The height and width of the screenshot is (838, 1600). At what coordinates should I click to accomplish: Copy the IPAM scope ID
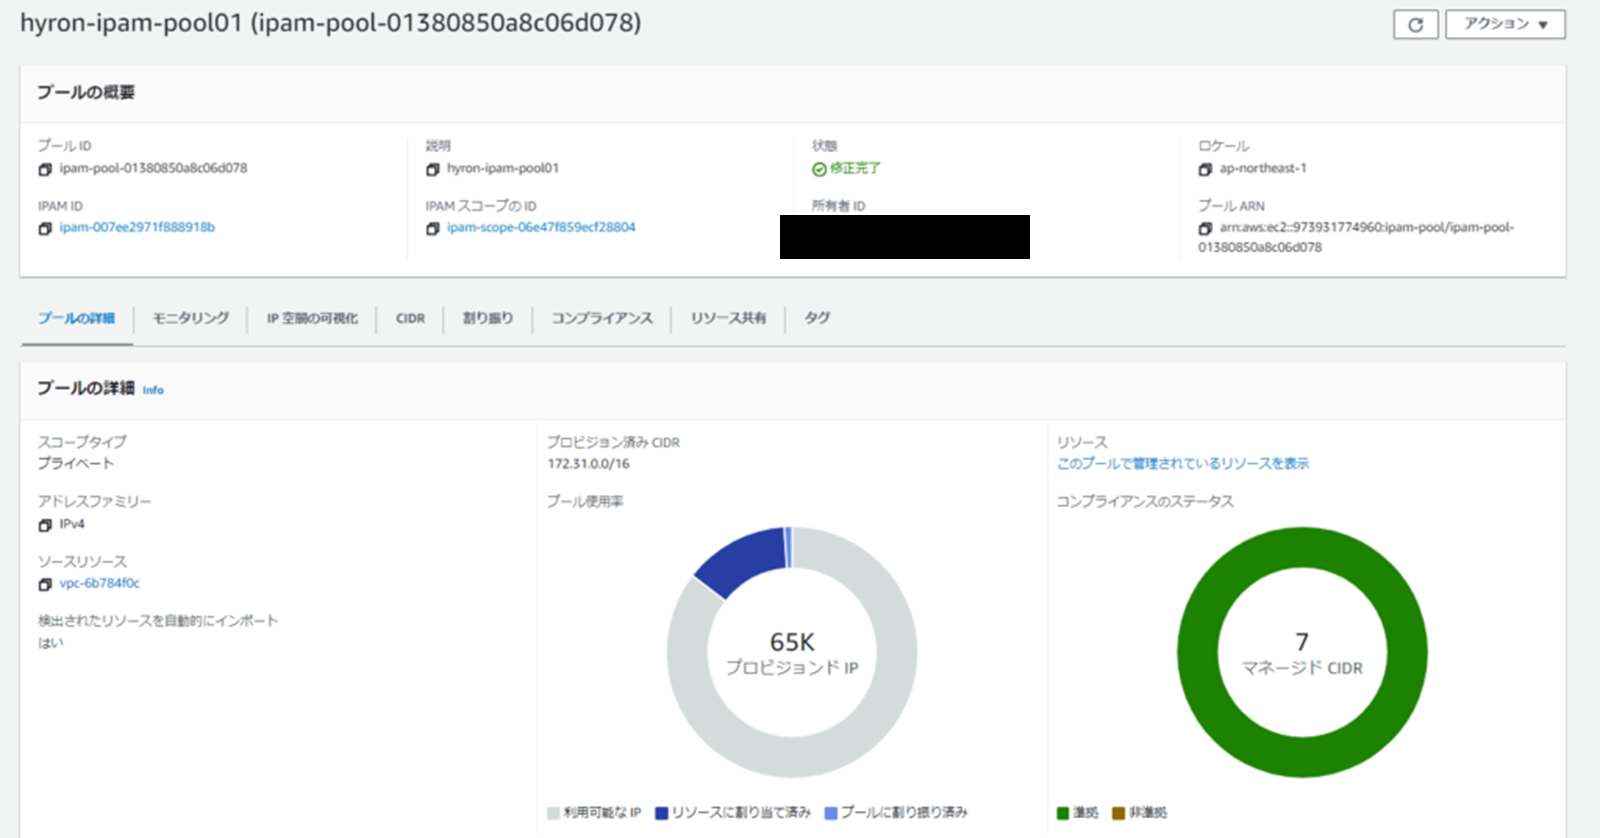point(433,228)
